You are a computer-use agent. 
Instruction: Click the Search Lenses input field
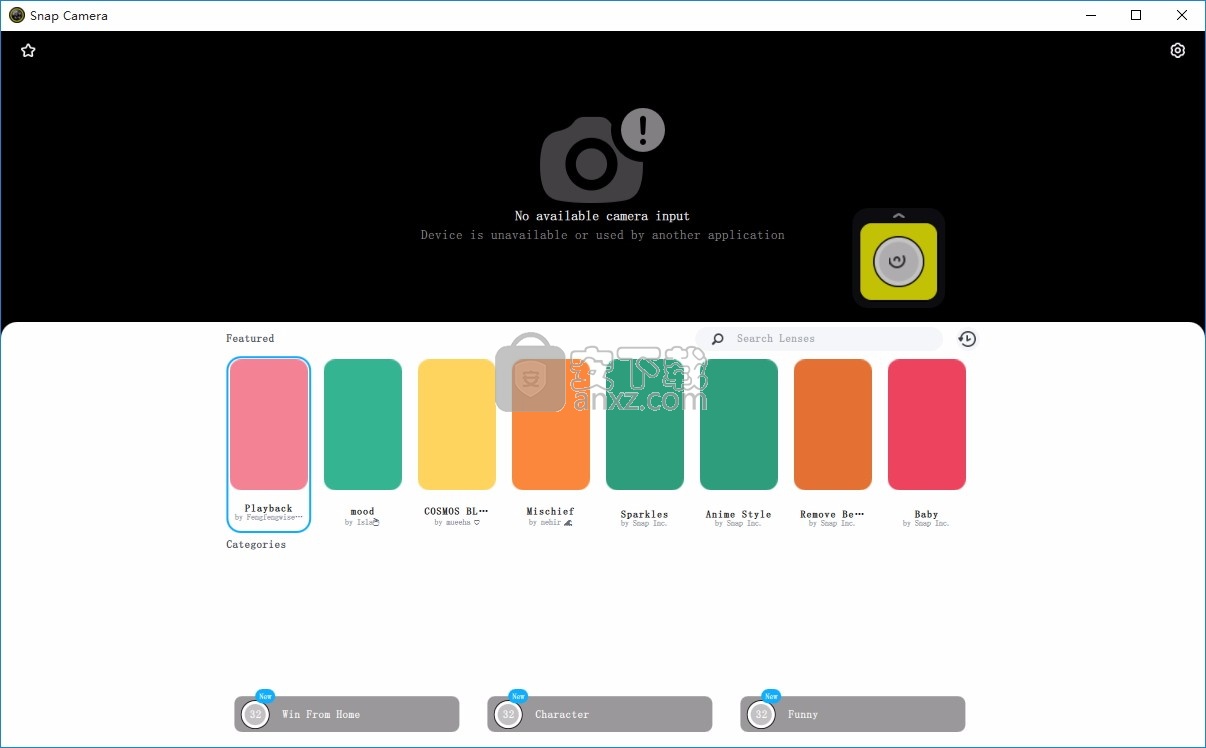(819, 339)
